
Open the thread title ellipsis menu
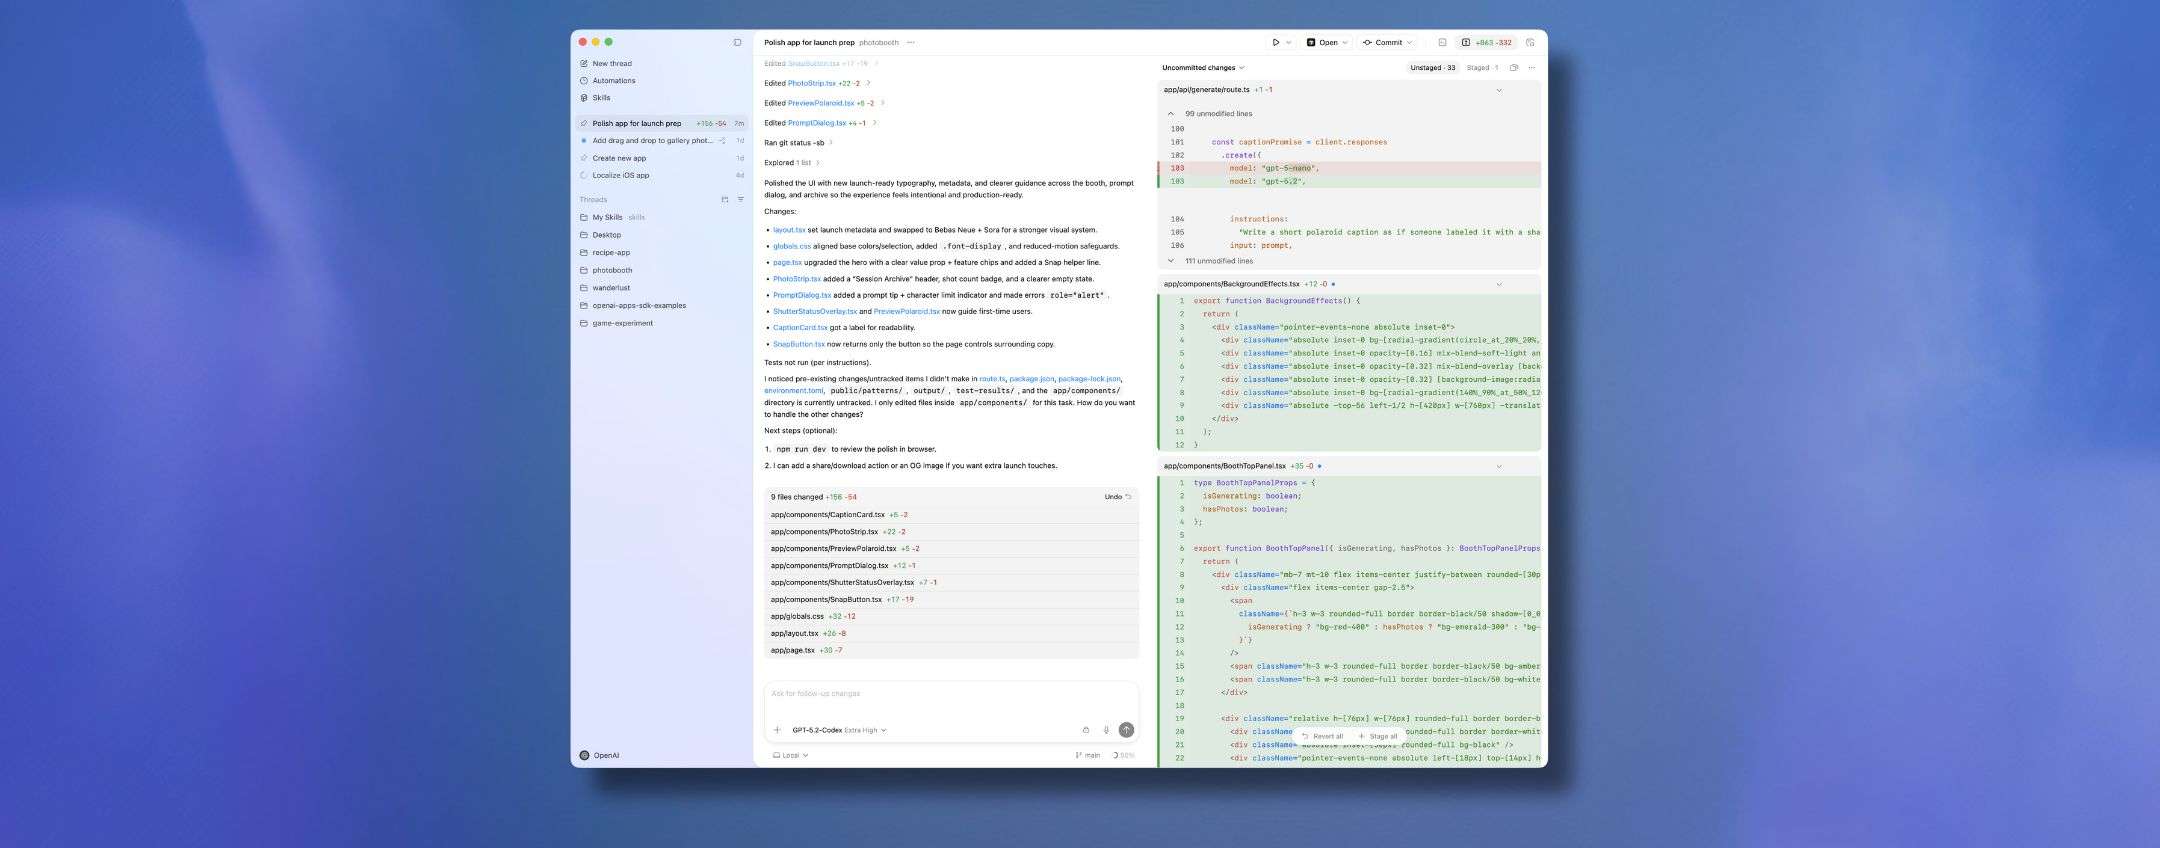(x=910, y=42)
